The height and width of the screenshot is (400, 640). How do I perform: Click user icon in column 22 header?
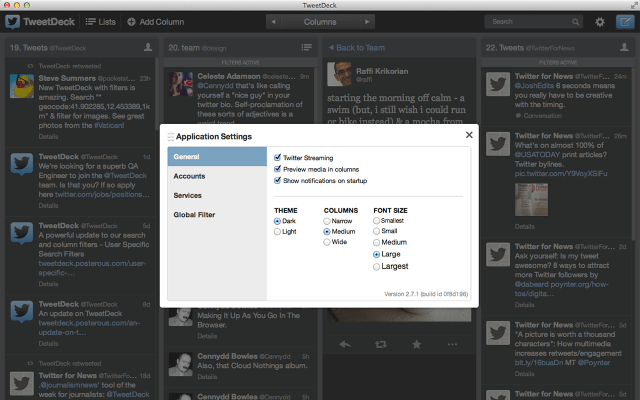624,47
